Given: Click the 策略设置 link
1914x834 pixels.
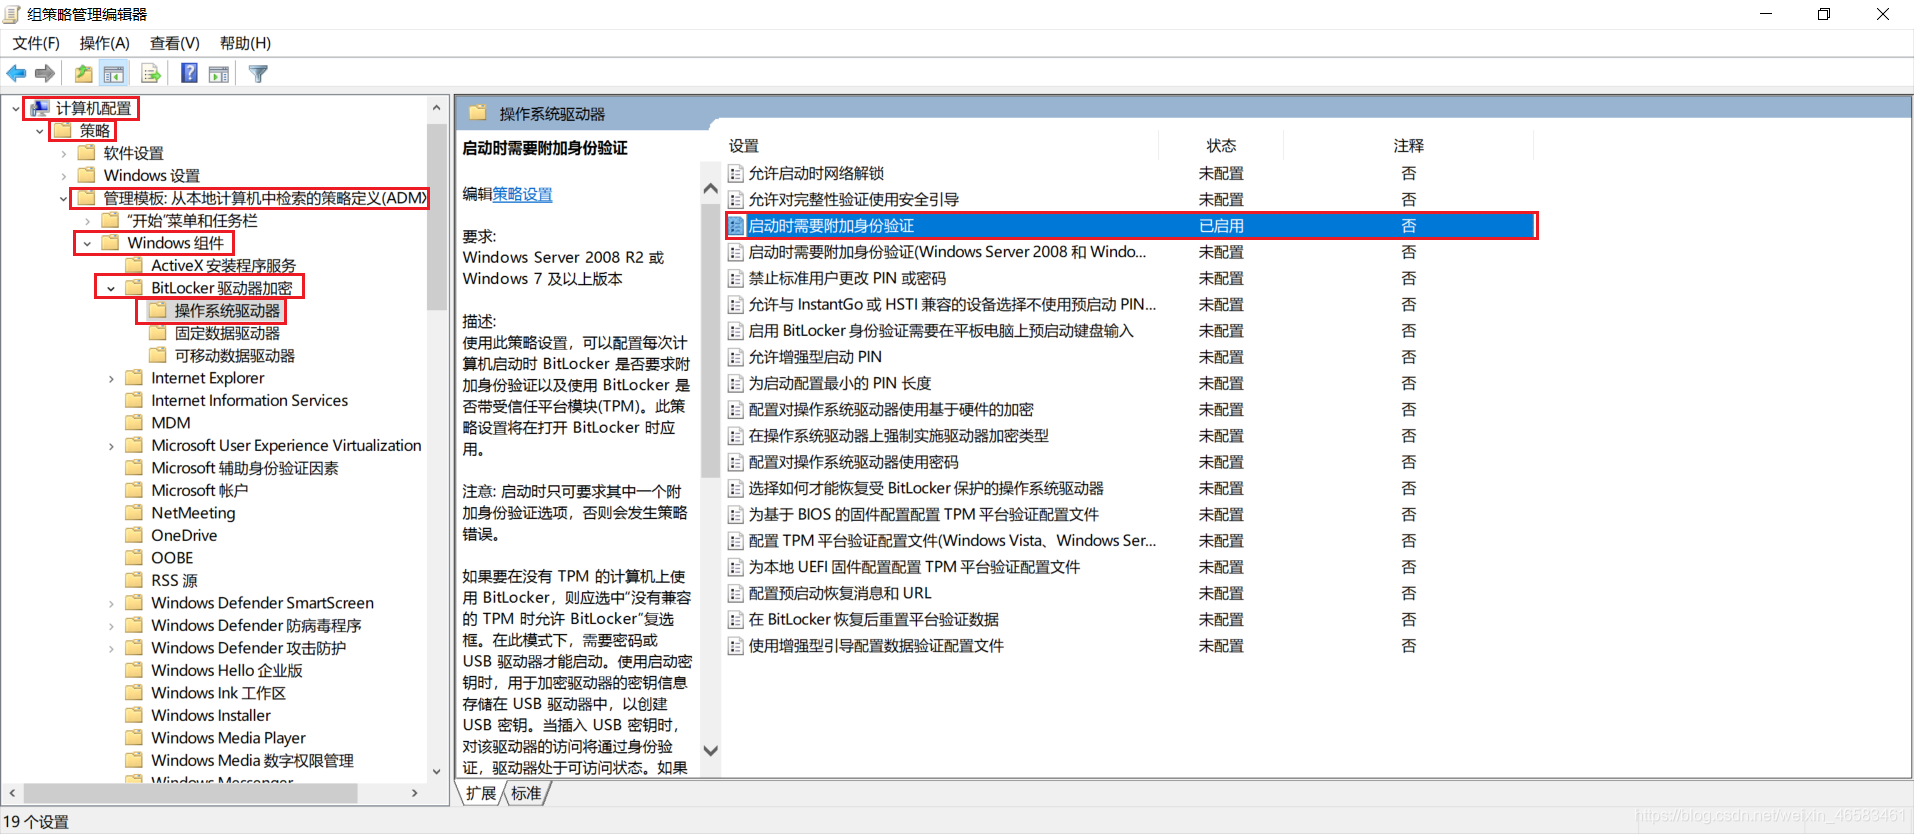Looking at the screenshot, I should (522, 194).
